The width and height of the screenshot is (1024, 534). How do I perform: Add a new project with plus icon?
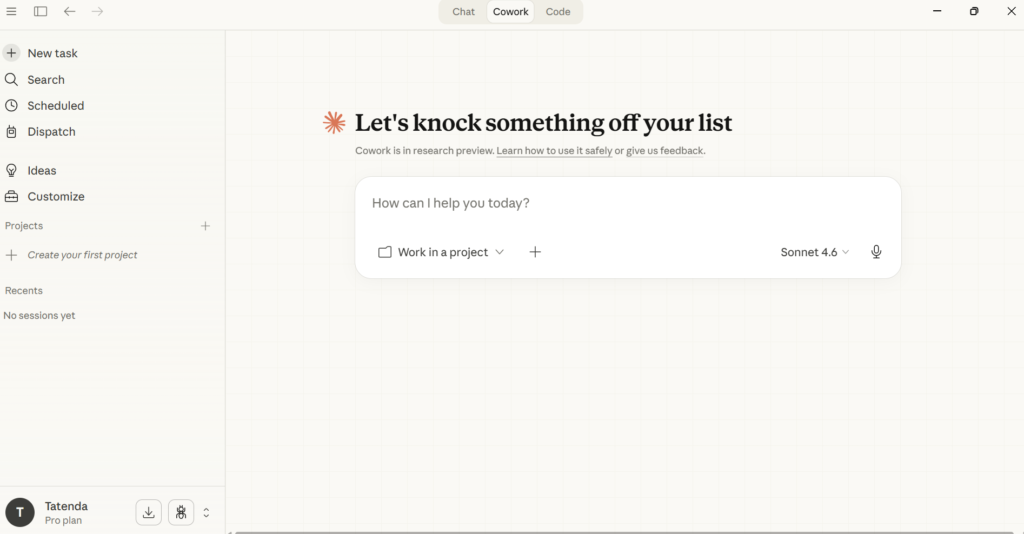(205, 226)
